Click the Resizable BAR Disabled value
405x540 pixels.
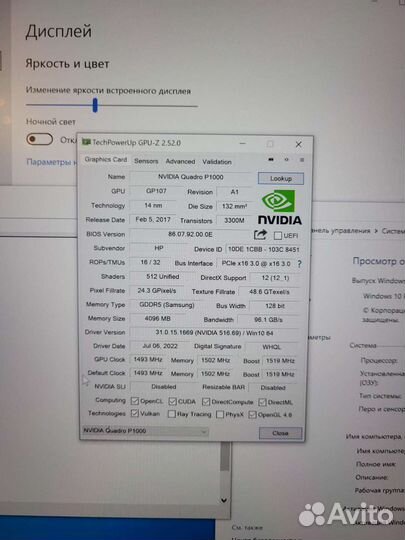273,388
